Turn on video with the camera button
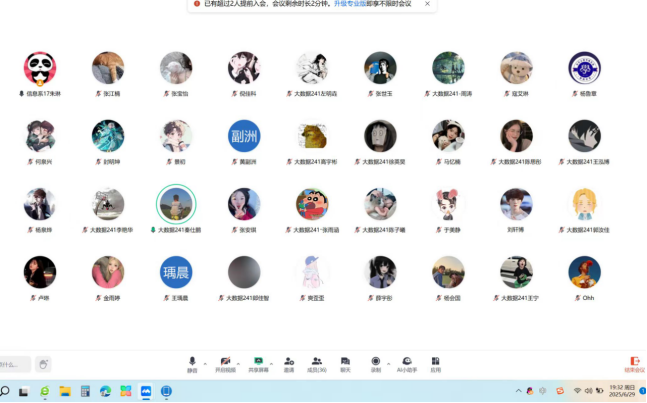The height and width of the screenshot is (403, 647). (225, 362)
